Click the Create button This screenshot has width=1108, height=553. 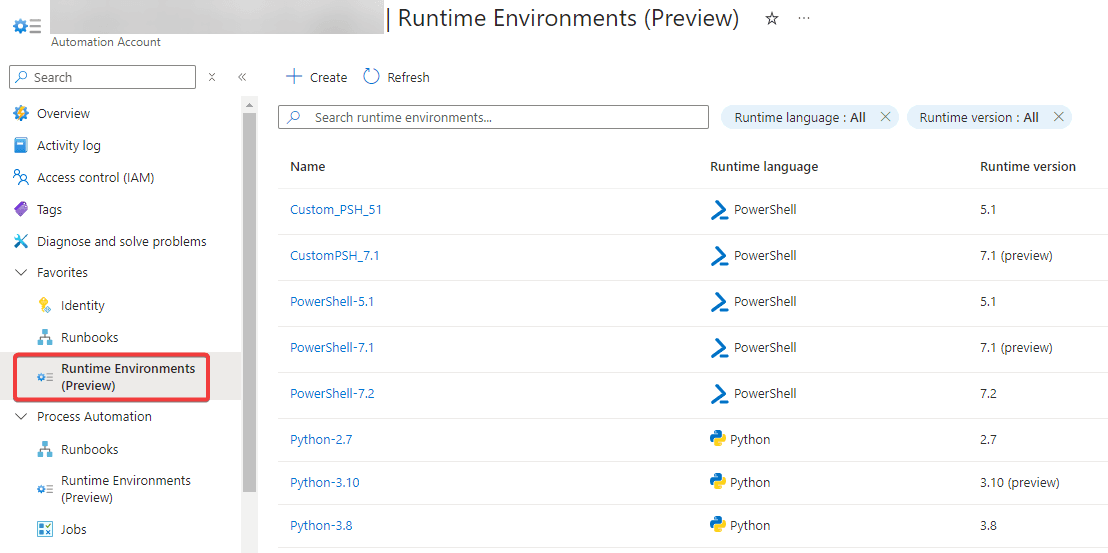click(317, 77)
